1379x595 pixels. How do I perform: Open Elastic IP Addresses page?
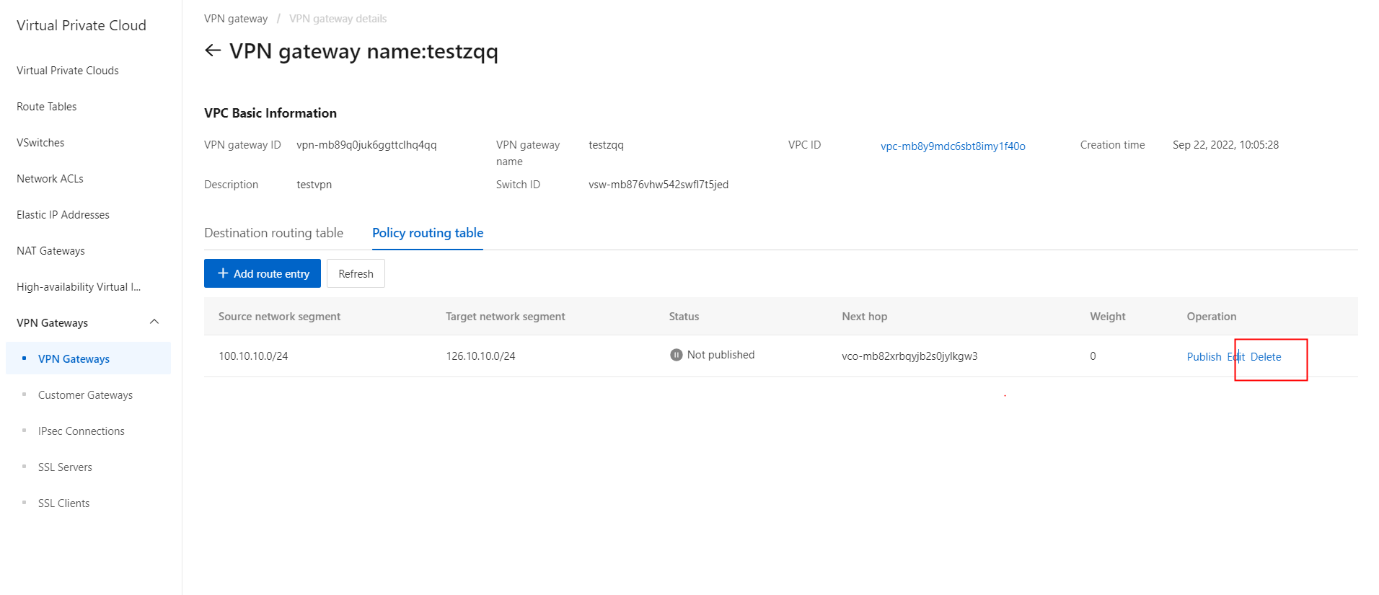(x=63, y=215)
